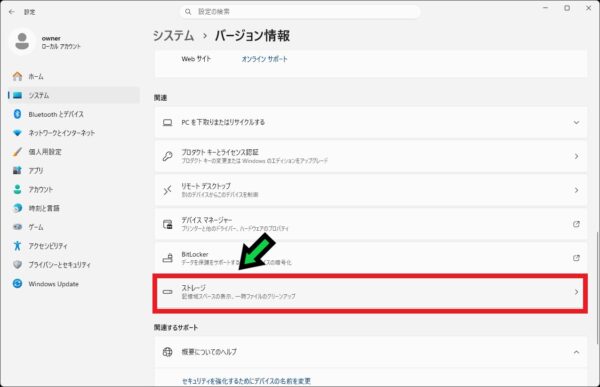Click the gaming controller icon

tap(17, 227)
